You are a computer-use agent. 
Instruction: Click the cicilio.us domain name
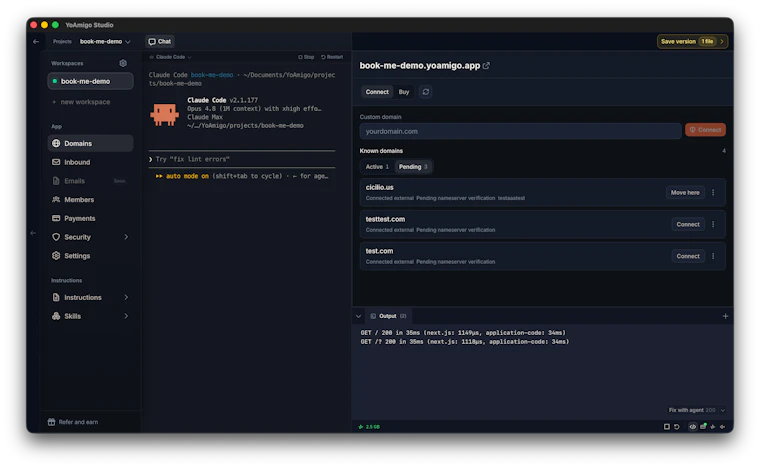click(x=380, y=187)
